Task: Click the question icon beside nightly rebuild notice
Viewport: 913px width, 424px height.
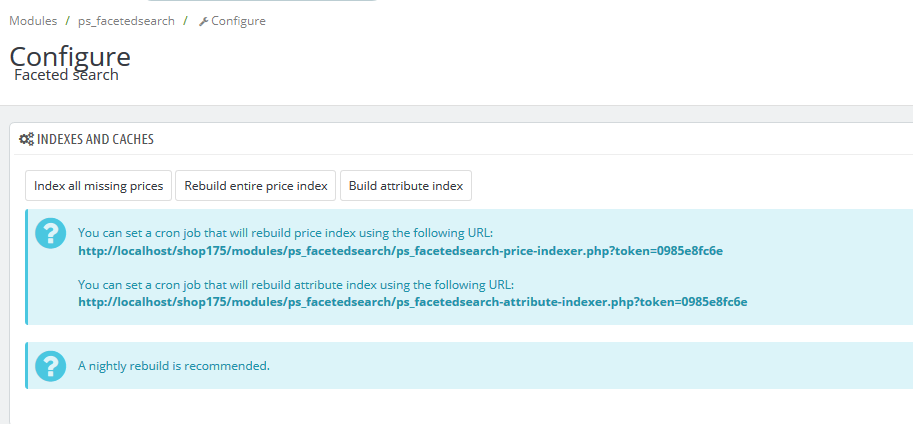Action: 50,366
